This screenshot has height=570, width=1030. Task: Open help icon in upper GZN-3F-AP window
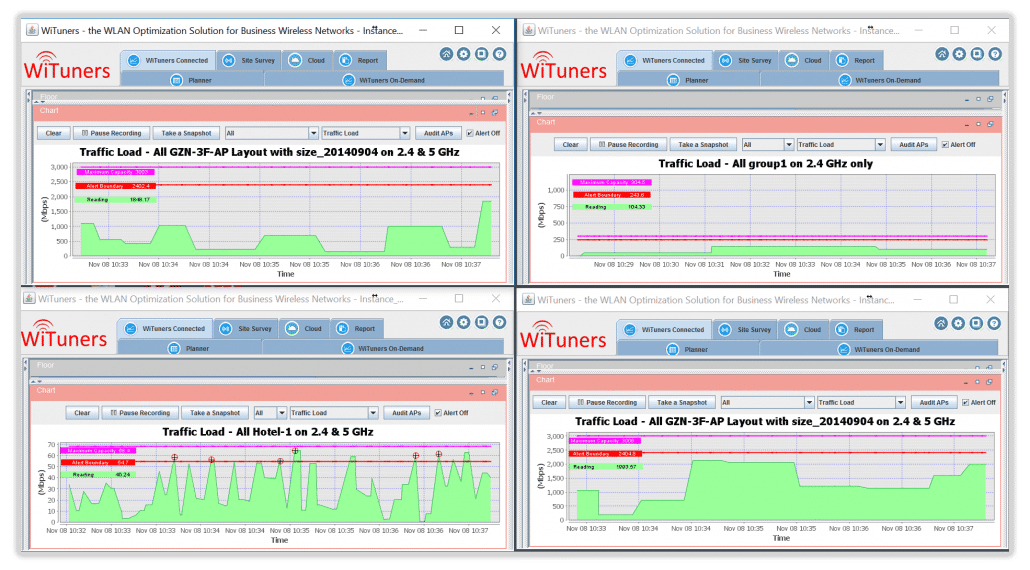pyautogui.click(x=499, y=54)
